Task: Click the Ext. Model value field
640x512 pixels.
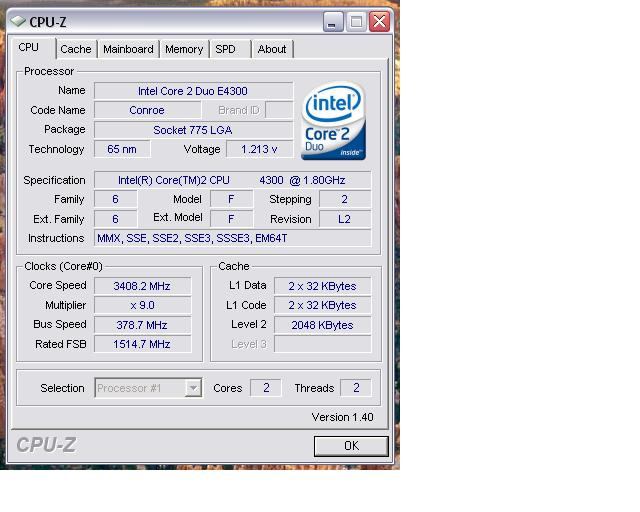Action: point(231,219)
